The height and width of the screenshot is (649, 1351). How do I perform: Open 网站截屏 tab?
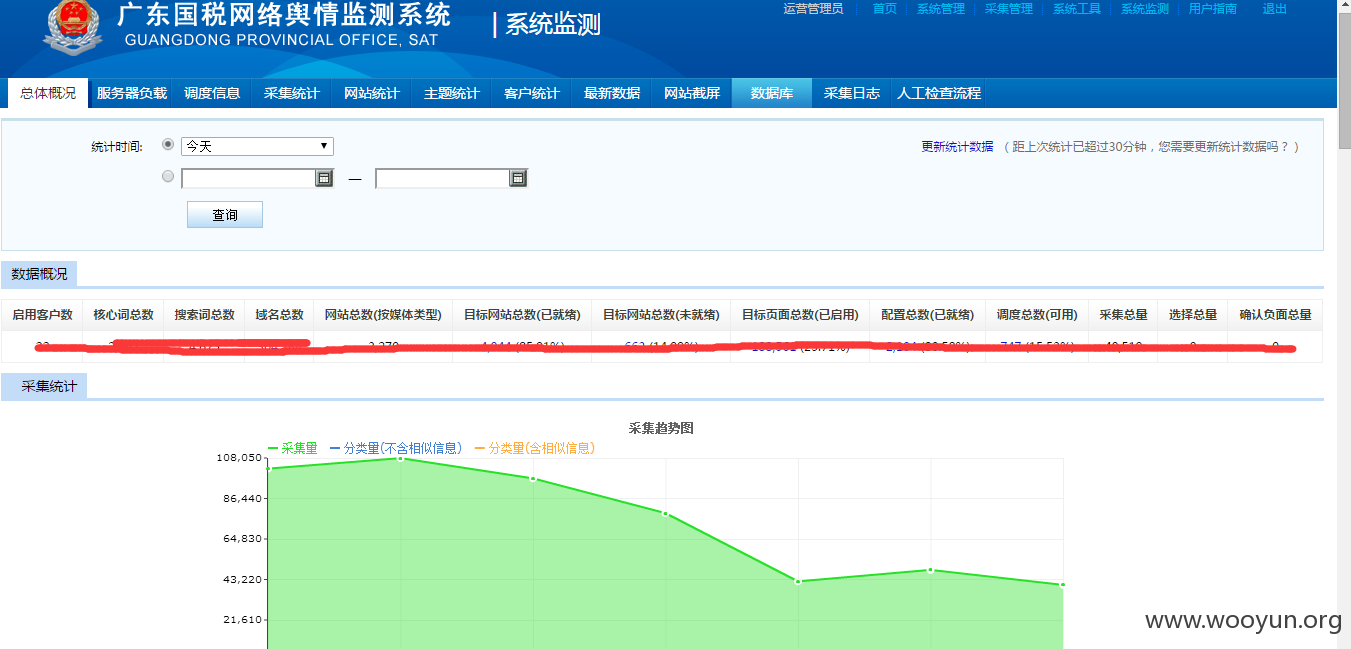[x=692, y=93]
